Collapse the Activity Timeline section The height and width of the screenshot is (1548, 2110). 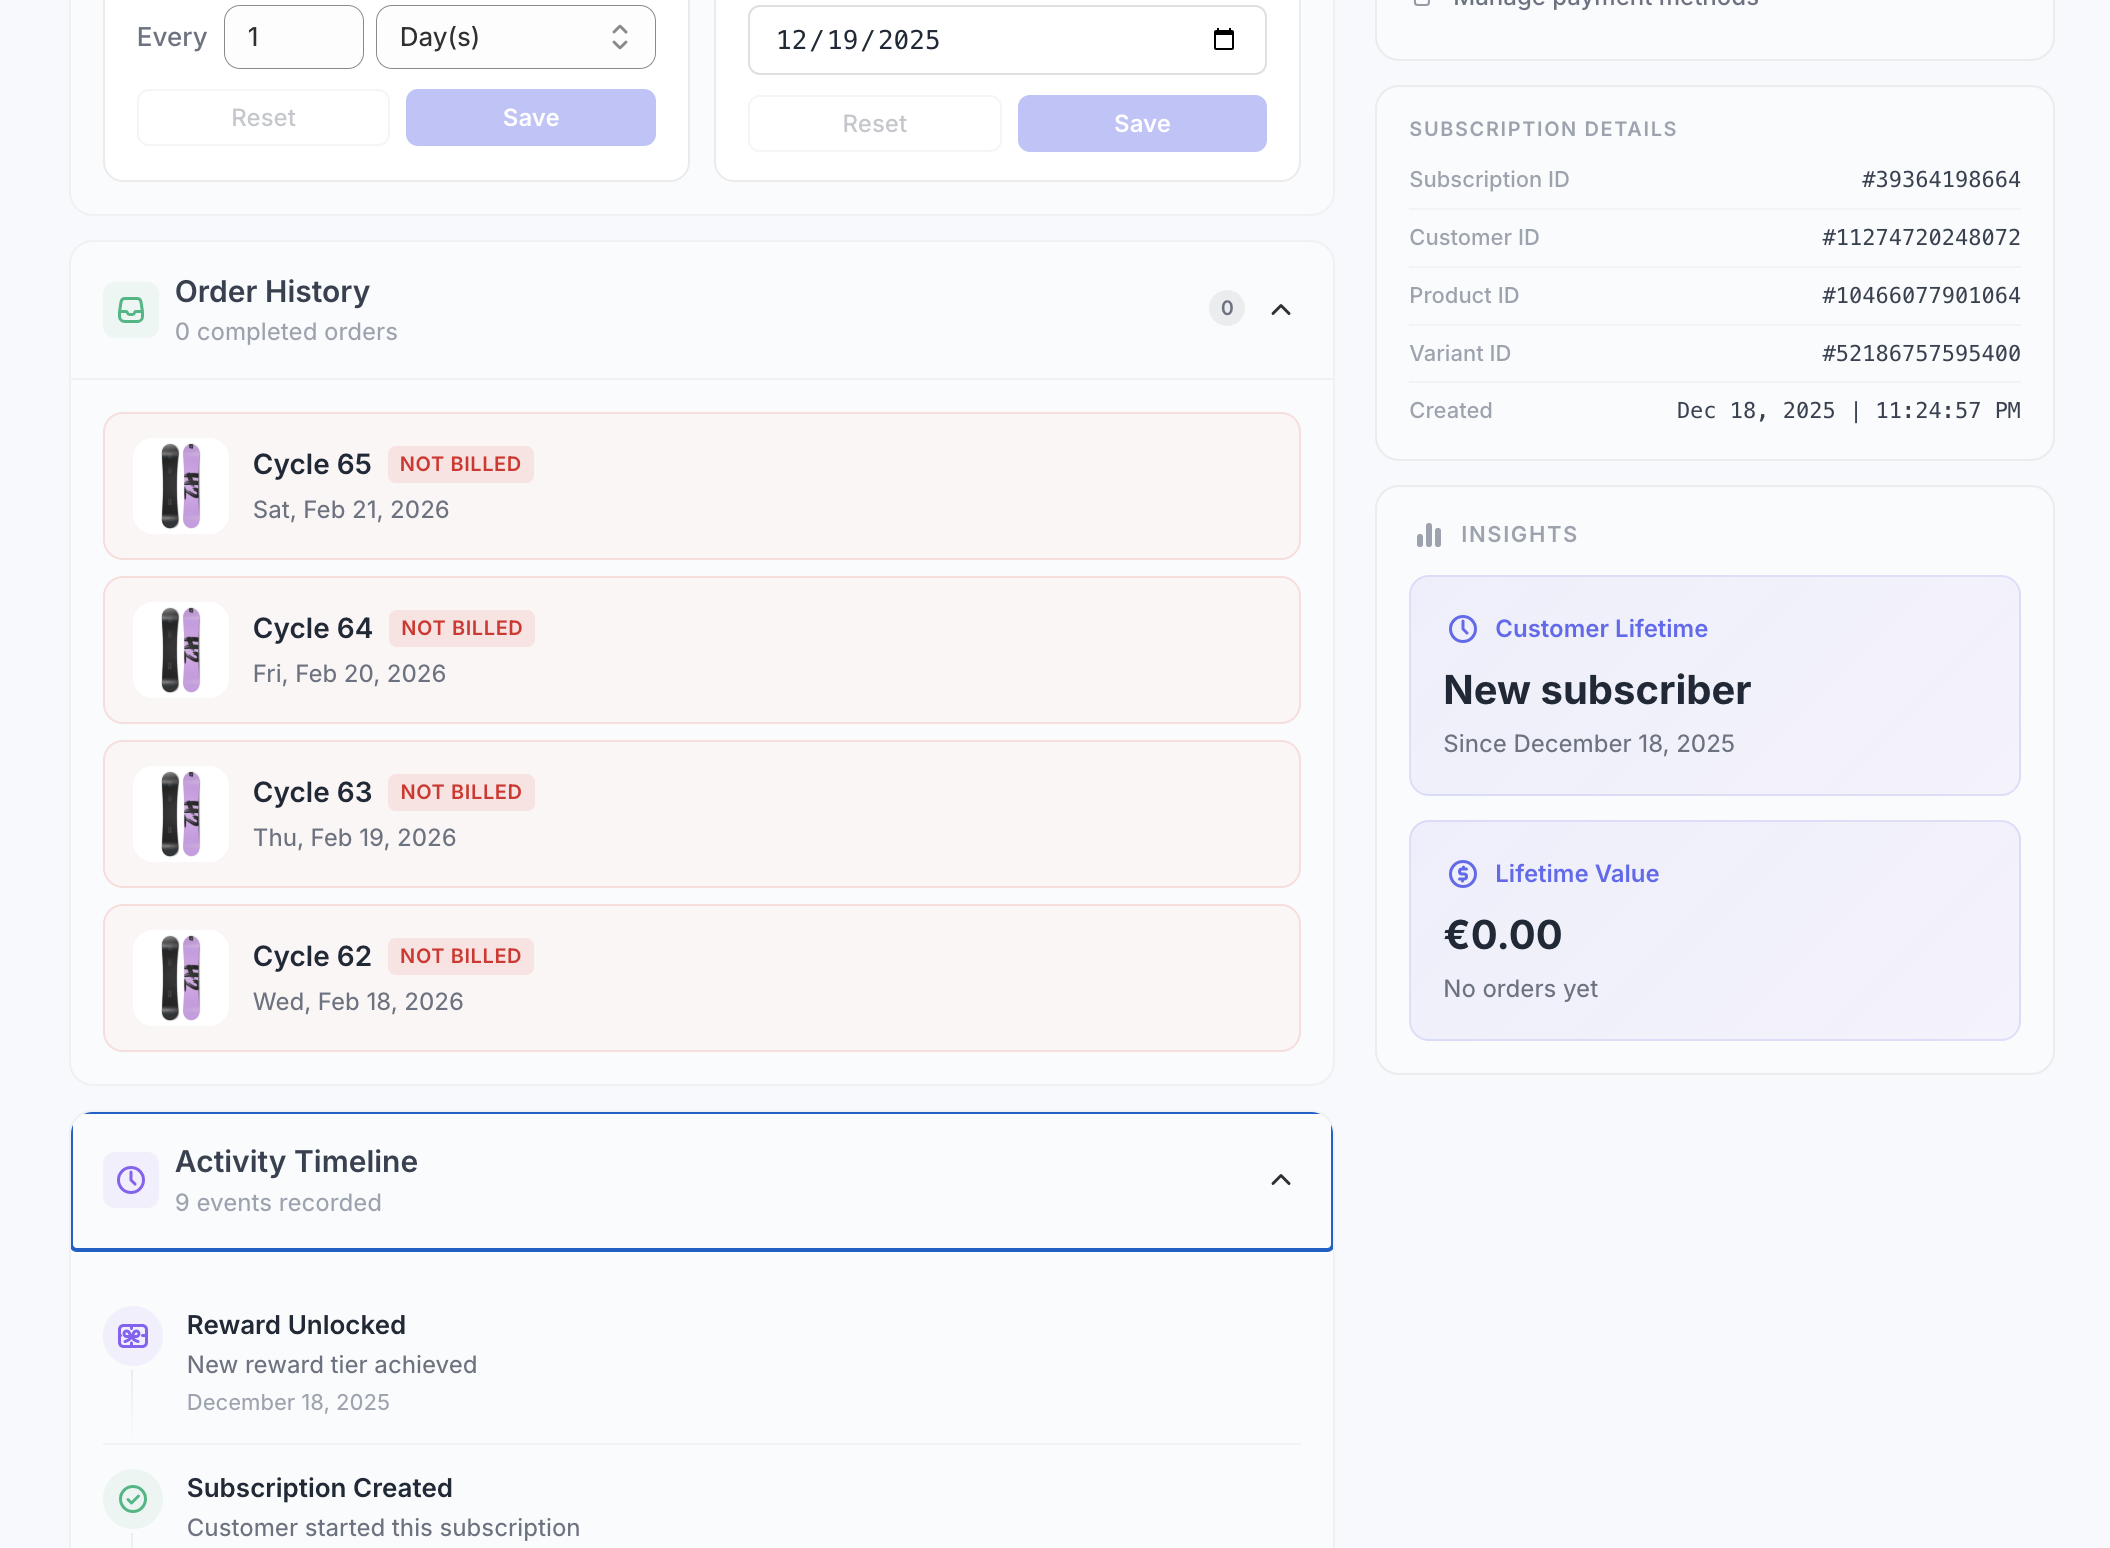coord(1281,1180)
